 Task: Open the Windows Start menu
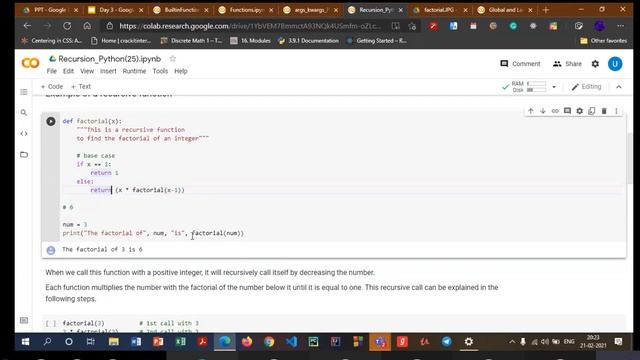click(25, 342)
